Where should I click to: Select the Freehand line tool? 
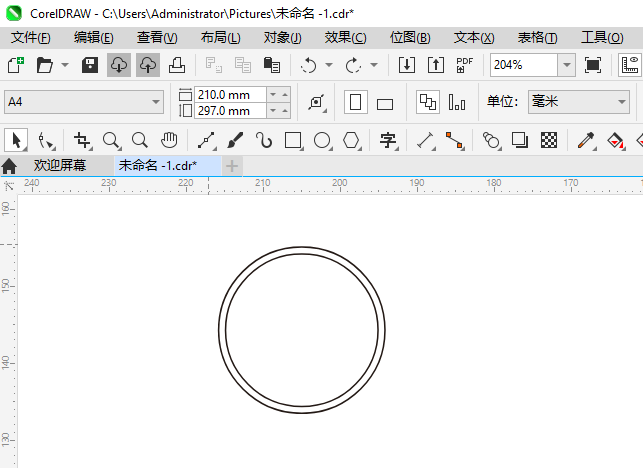[x=207, y=141]
